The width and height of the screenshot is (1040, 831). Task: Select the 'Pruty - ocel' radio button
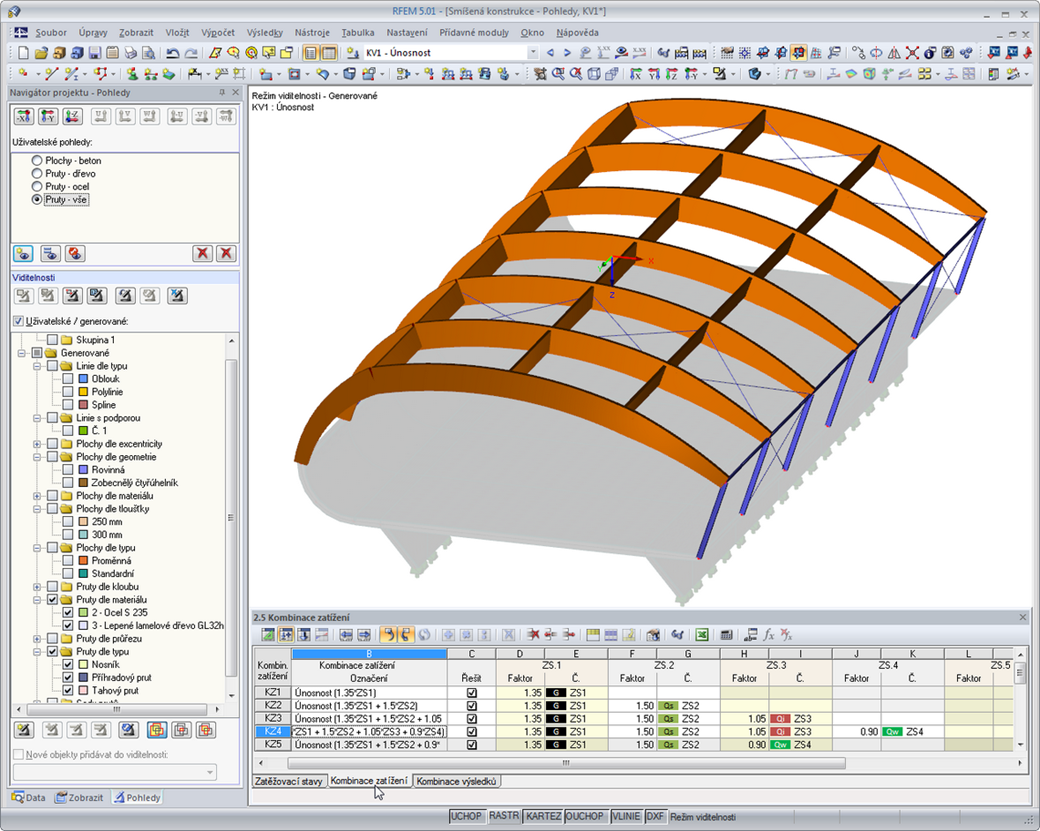click(x=37, y=186)
